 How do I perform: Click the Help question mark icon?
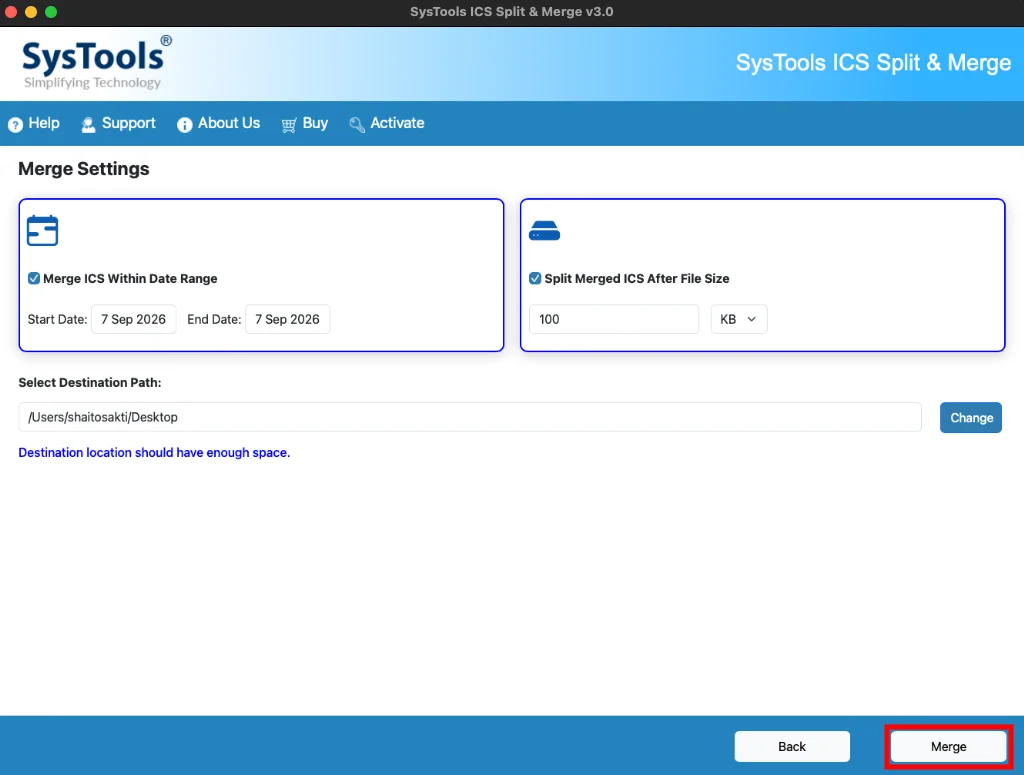(15, 124)
